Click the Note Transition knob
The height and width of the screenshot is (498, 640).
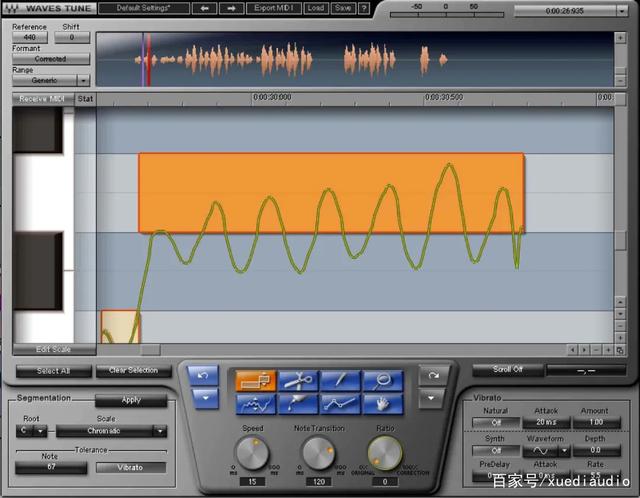tap(318, 453)
